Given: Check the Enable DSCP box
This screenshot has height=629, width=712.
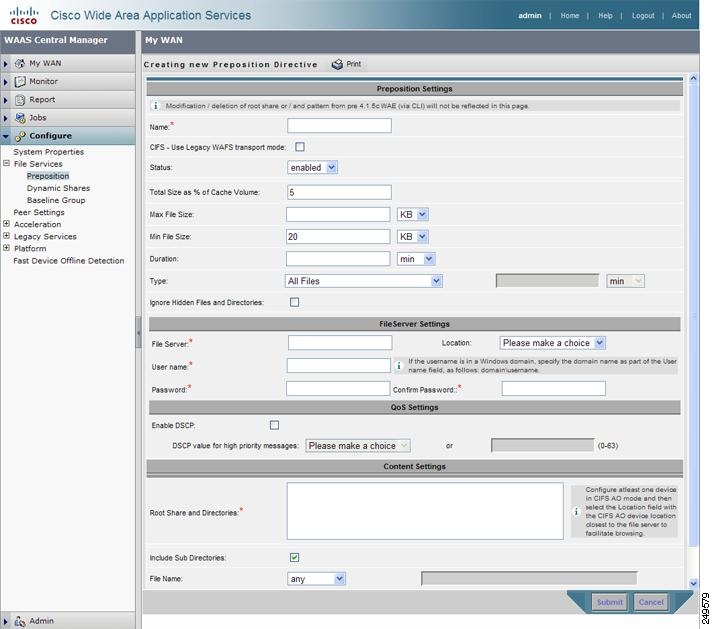Looking at the screenshot, I should click(x=274, y=425).
